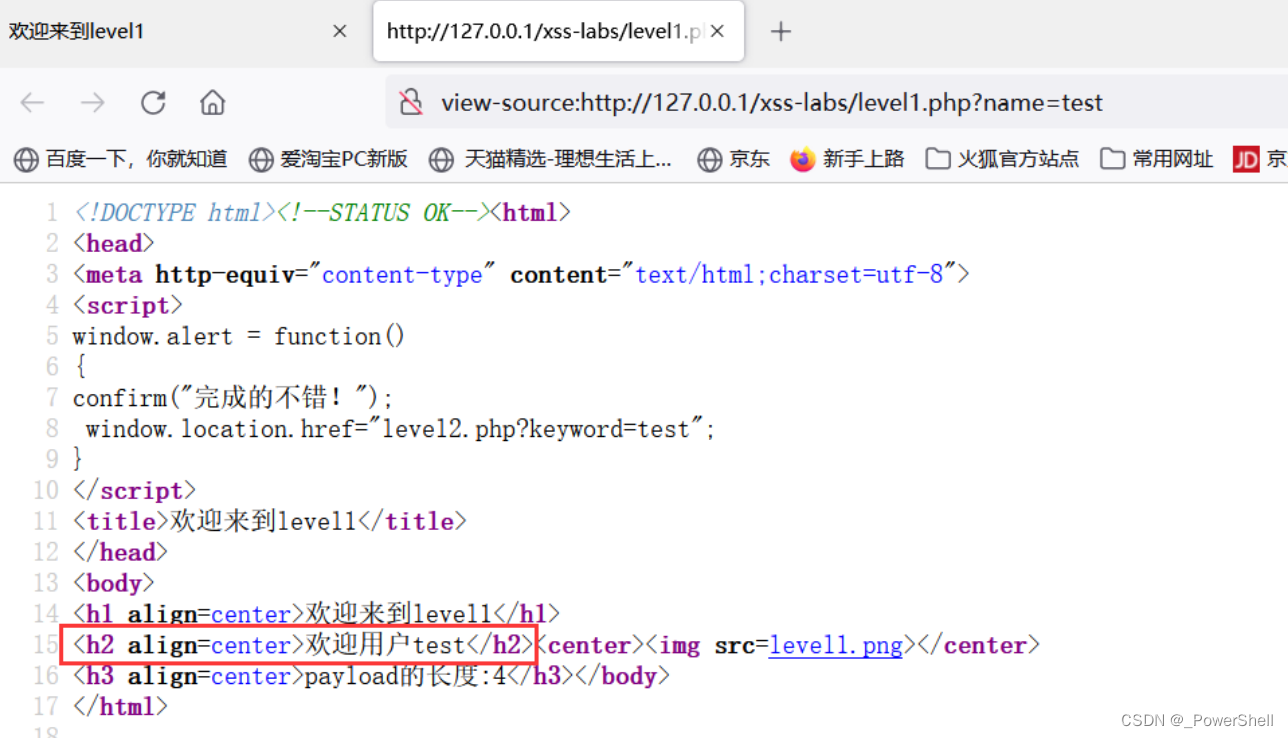Click the confirm("完成的不错！") line
Viewport: 1288px width, 738px height.
pyautogui.click(x=234, y=398)
